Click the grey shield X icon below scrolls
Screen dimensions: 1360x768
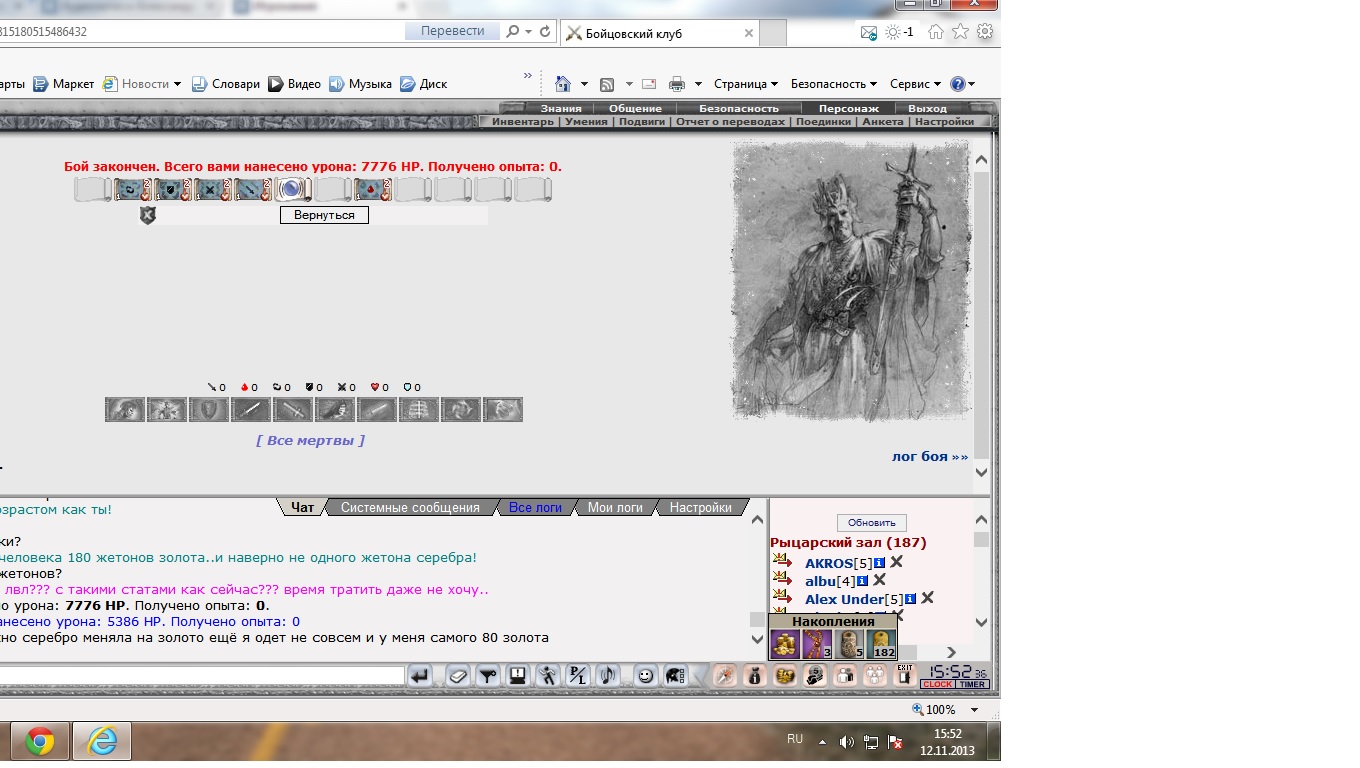coord(148,215)
